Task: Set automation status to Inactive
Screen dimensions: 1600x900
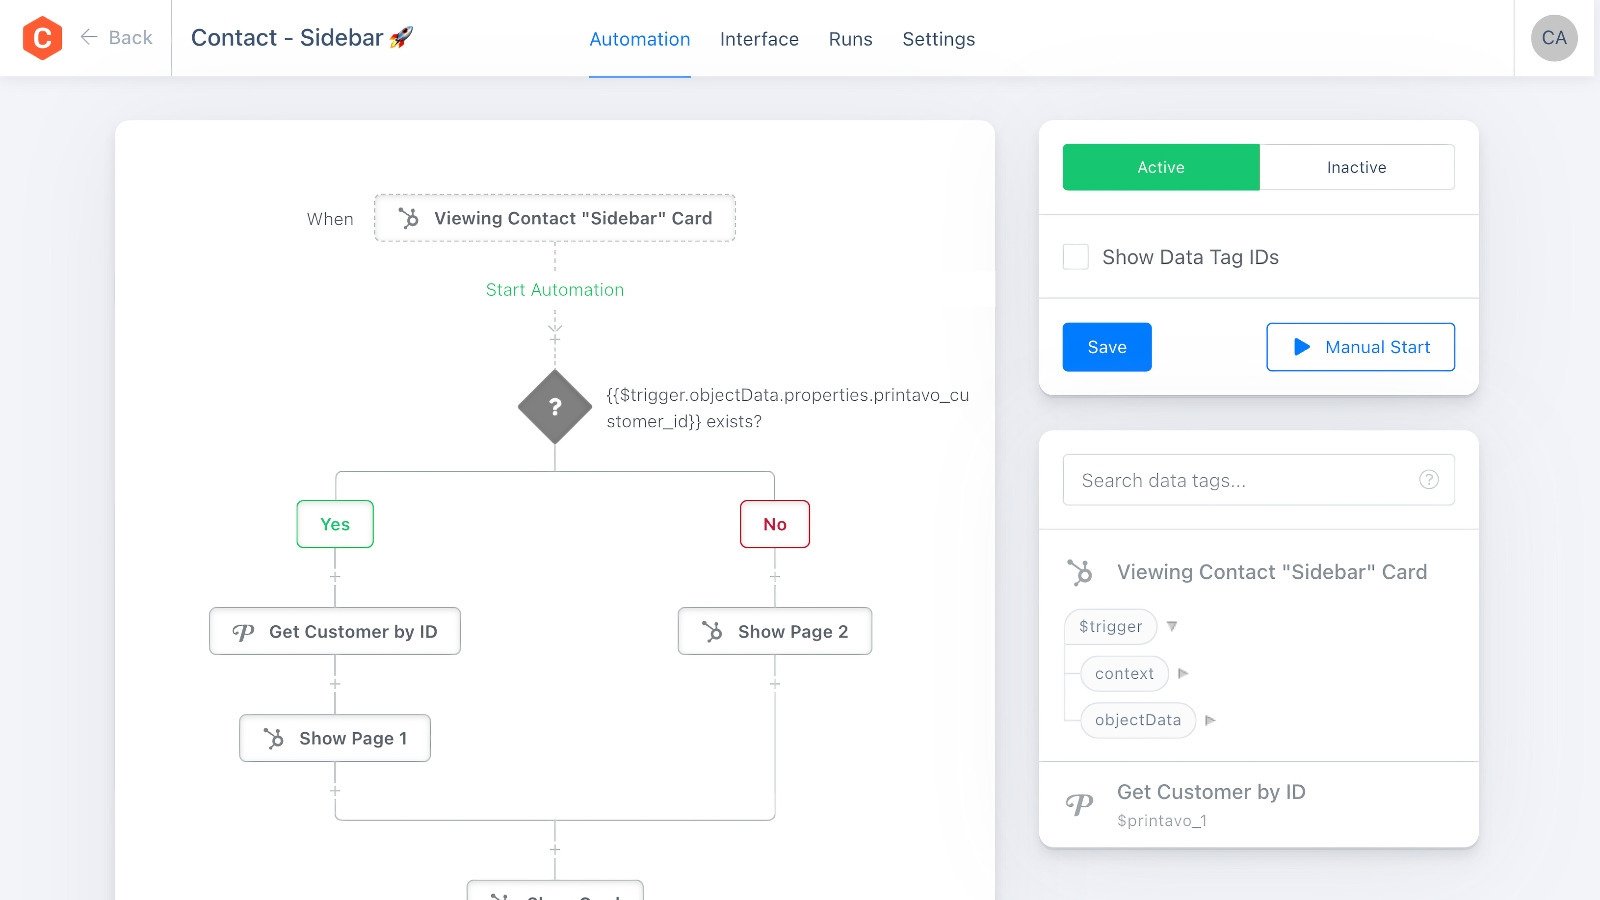Action: pyautogui.click(x=1356, y=167)
